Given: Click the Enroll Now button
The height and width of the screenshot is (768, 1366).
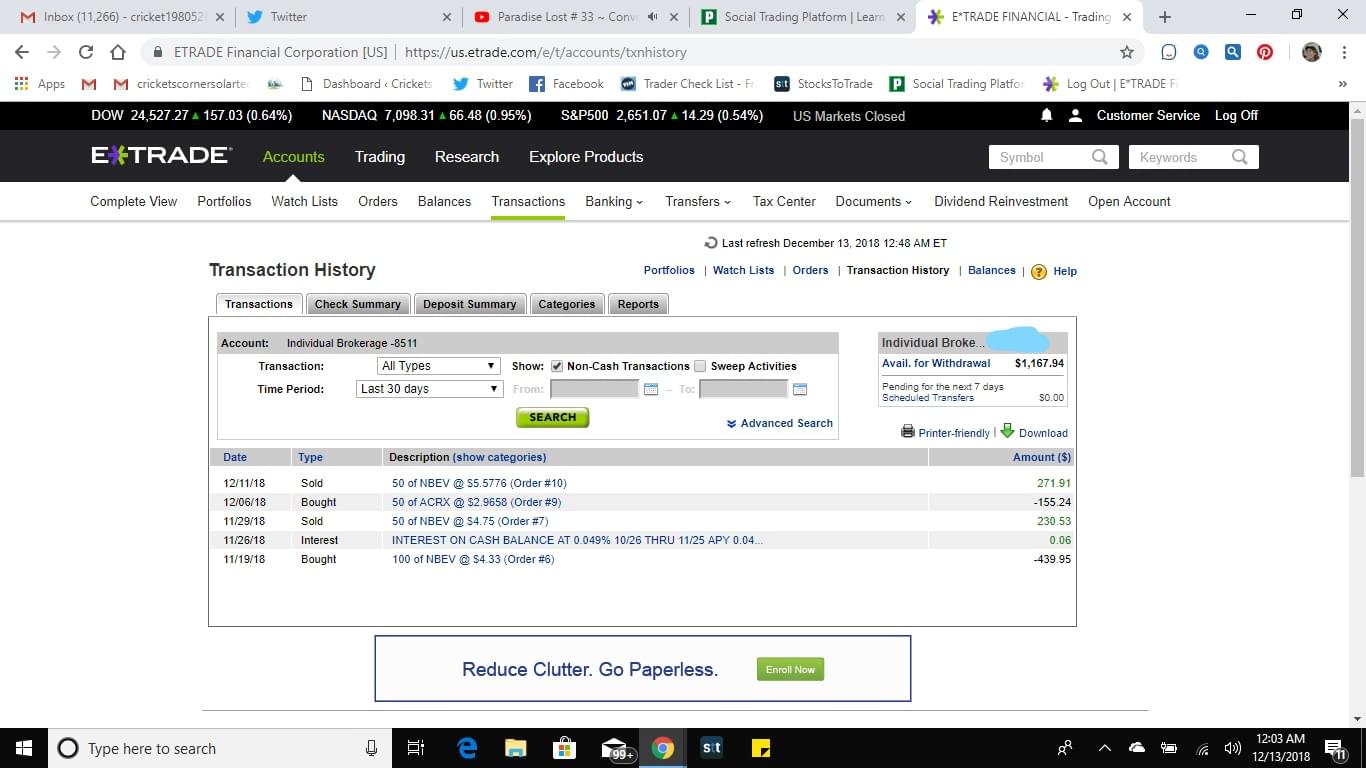Looking at the screenshot, I should tap(790, 669).
